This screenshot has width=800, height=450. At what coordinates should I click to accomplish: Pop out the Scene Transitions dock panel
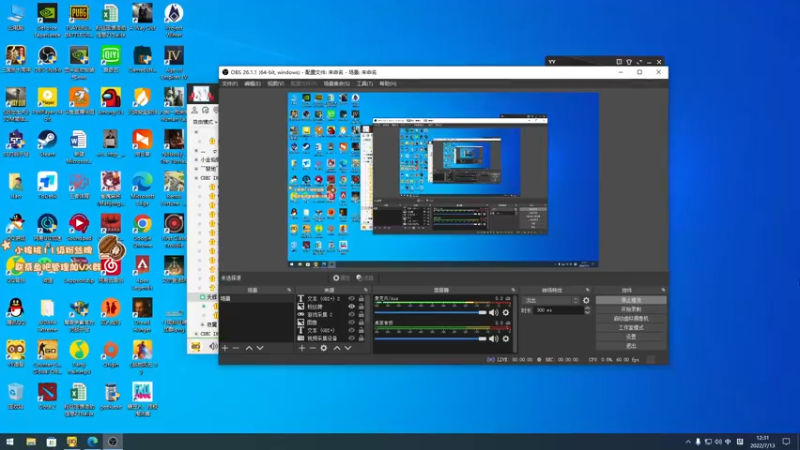tap(587, 290)
